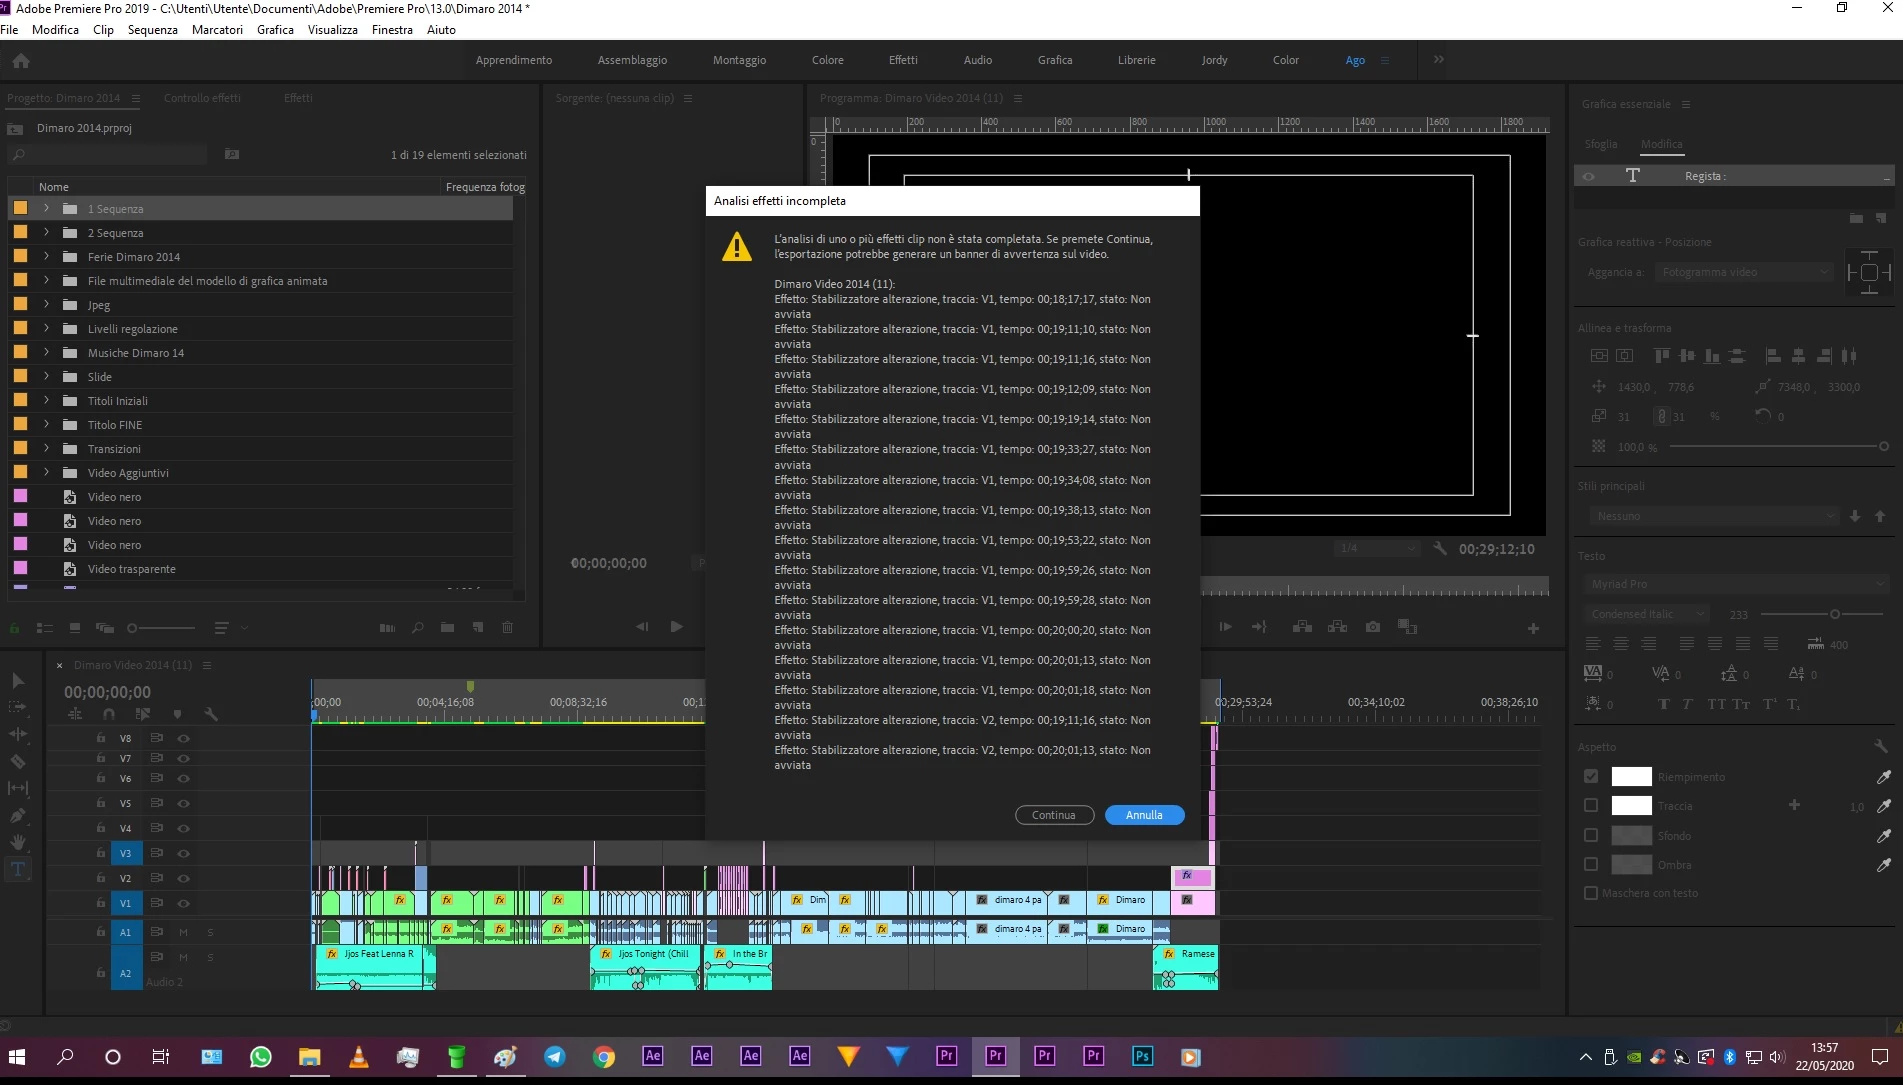Click the faux bold text style icon
1903x1085 pixels.
[1663, 704]
